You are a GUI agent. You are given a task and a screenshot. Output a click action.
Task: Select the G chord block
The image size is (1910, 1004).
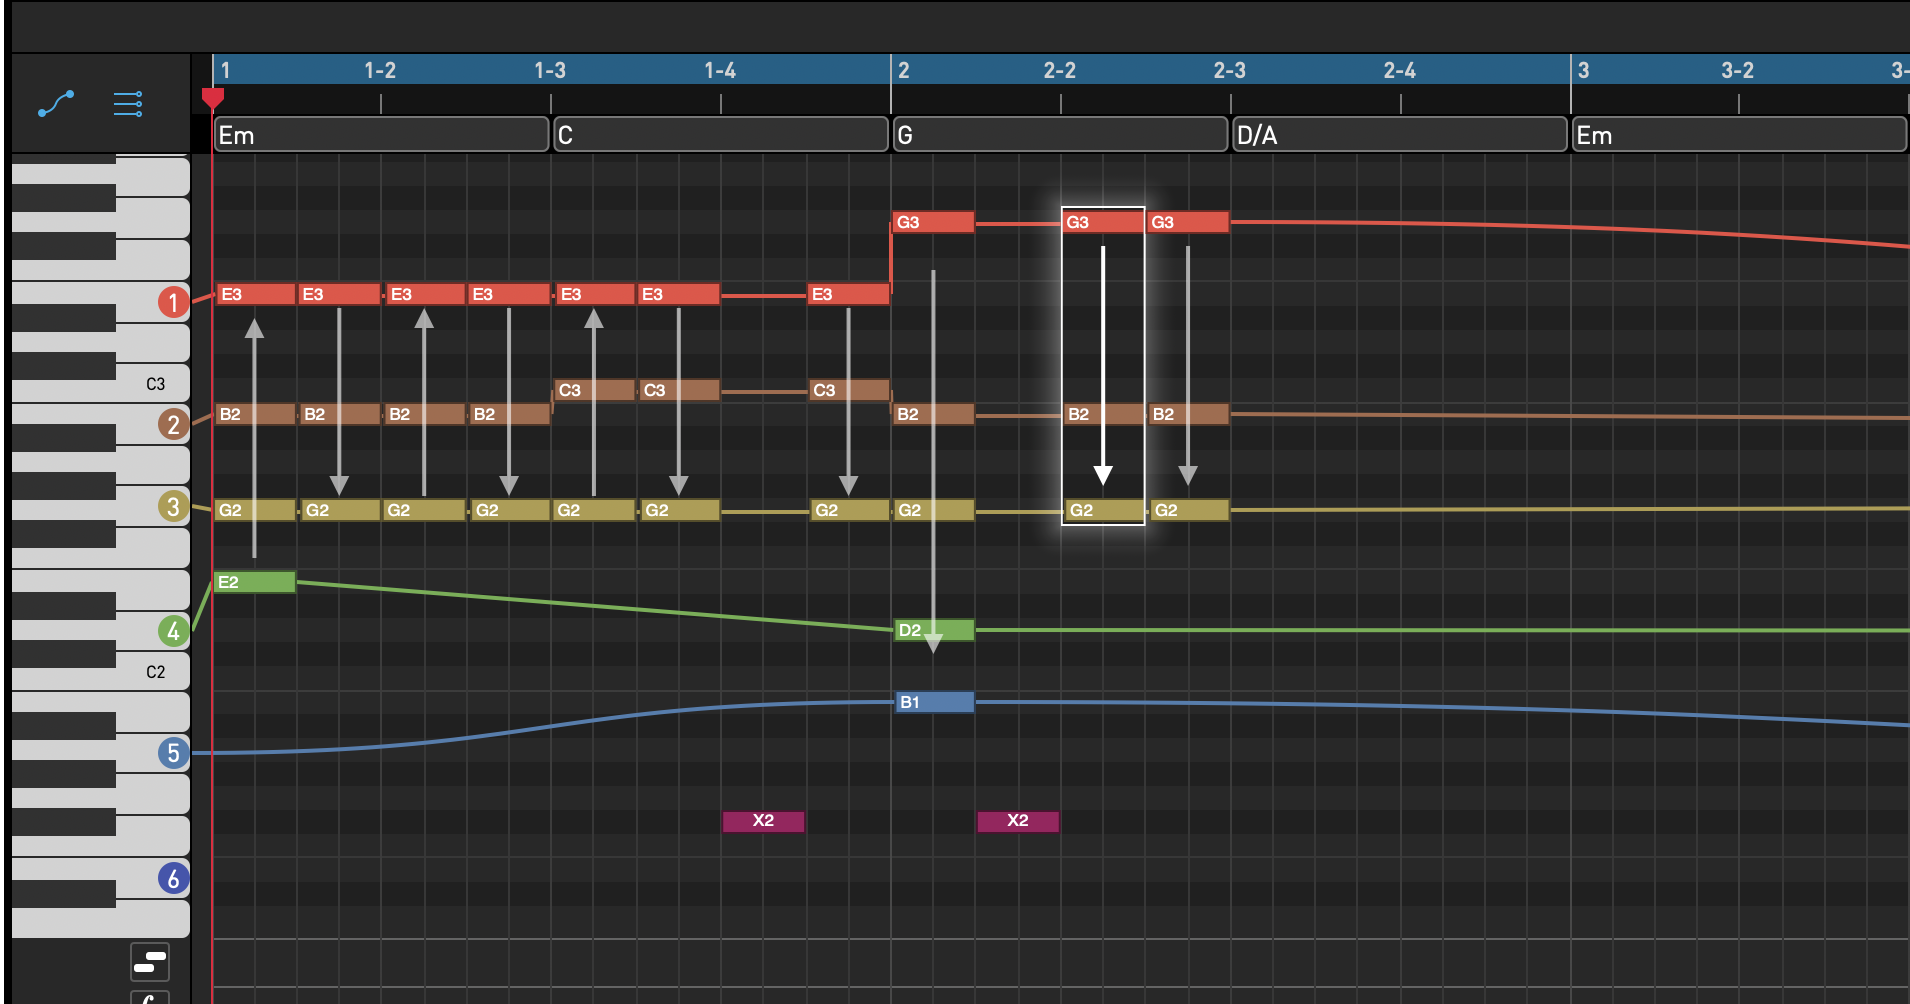(x=1061, y=135)
